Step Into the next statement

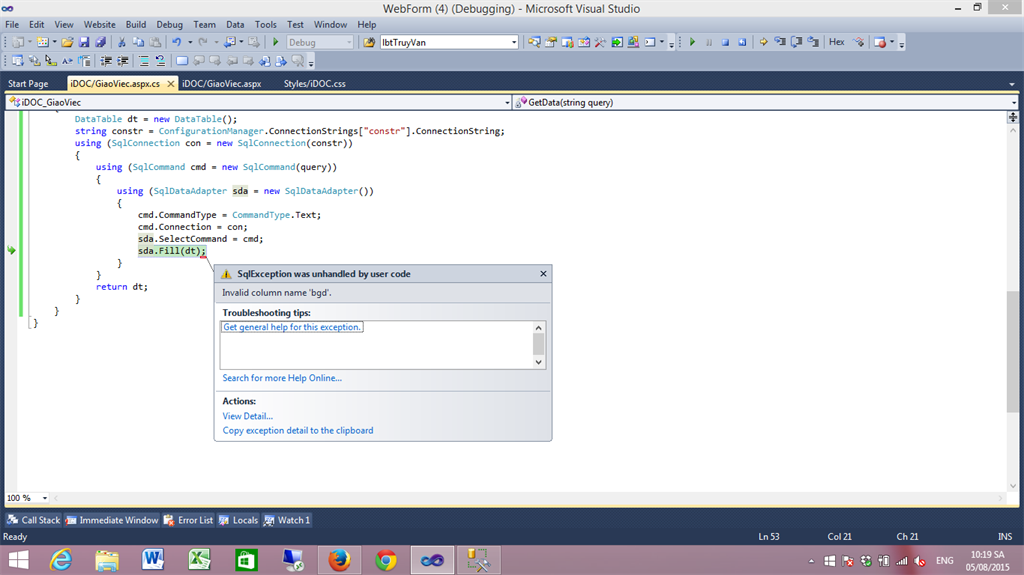pyautogui.click(x=780, y=42)
